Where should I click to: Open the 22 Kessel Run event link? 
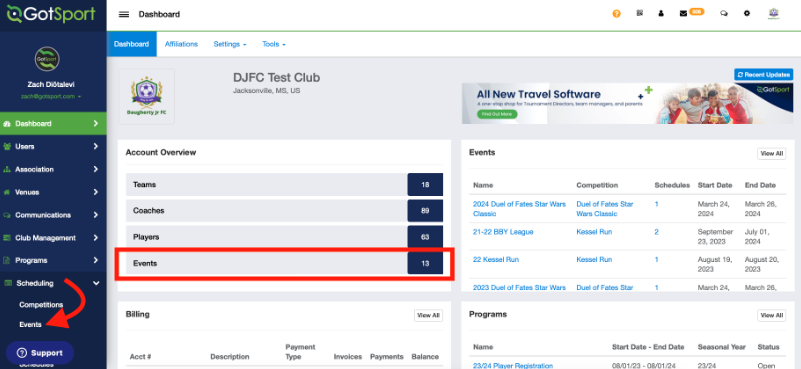click(496, 260)
